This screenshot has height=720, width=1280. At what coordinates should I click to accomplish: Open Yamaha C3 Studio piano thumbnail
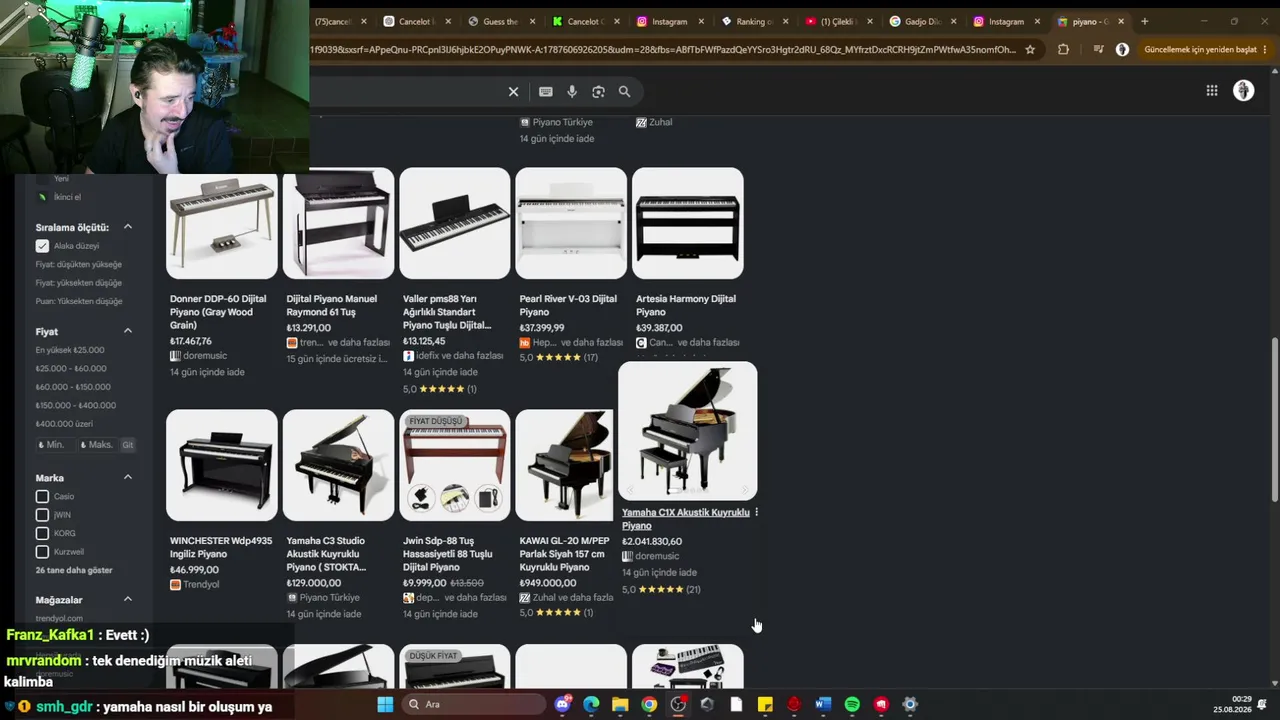(x=338, y=465)
